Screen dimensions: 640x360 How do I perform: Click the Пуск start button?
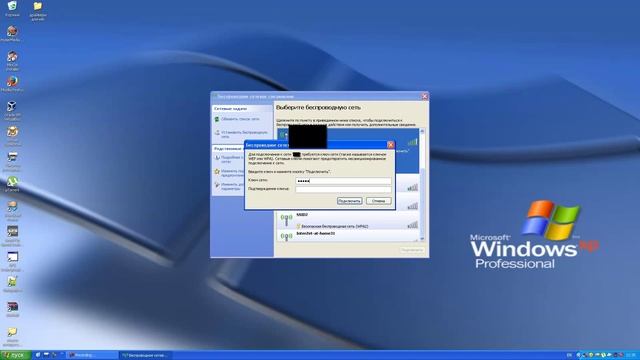pyautogui.click(x=15, y=356)
